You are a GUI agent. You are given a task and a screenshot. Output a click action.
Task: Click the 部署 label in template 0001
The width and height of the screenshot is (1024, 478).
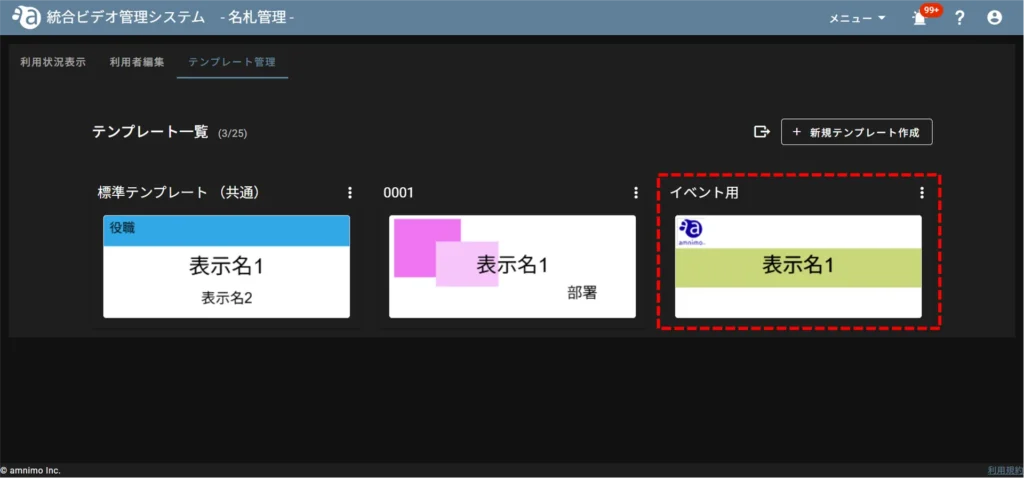pyautogui.click(x=581, y=293)
